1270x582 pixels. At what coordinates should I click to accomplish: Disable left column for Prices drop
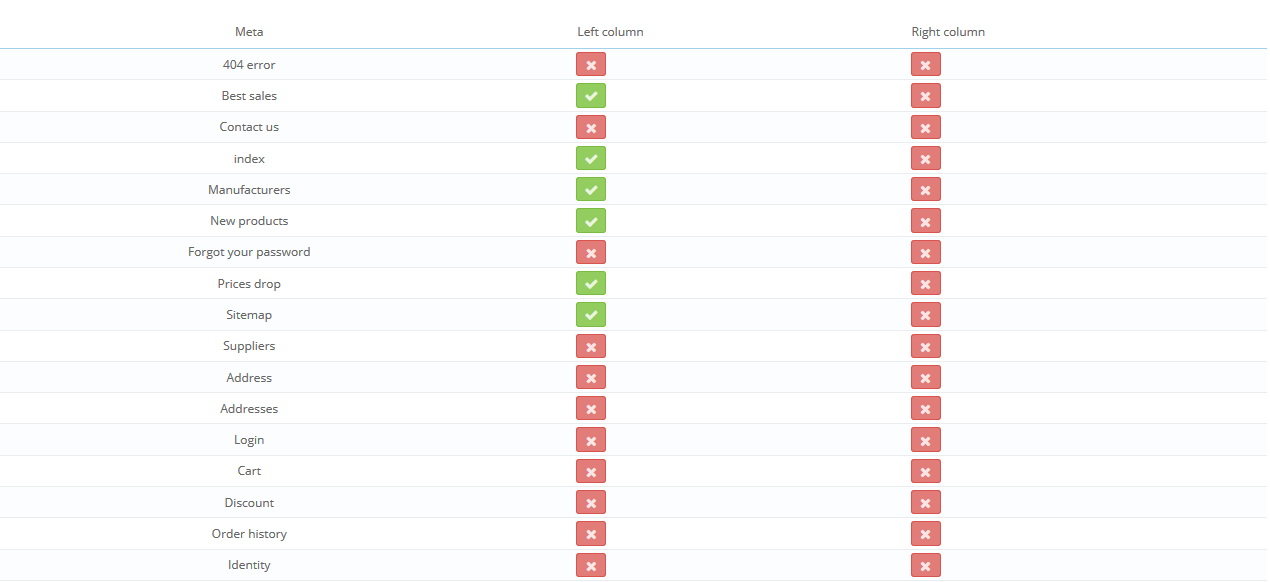[591, 284]
